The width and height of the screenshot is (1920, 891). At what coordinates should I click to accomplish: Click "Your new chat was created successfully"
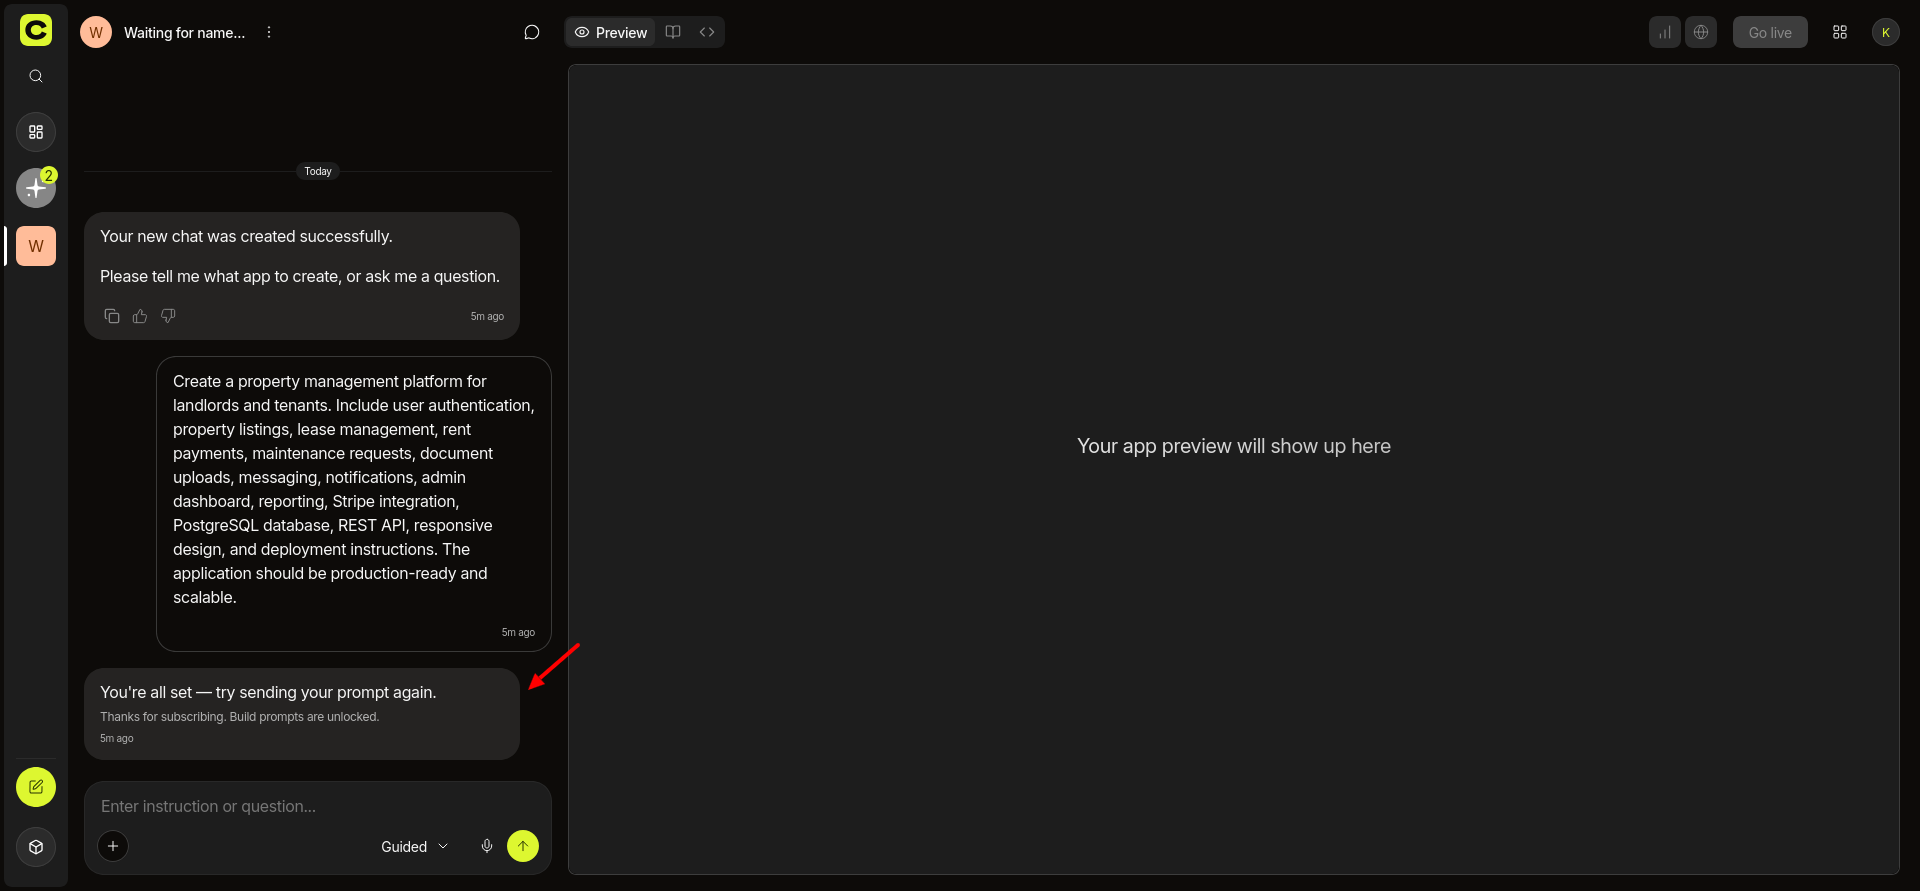point(246,236)
